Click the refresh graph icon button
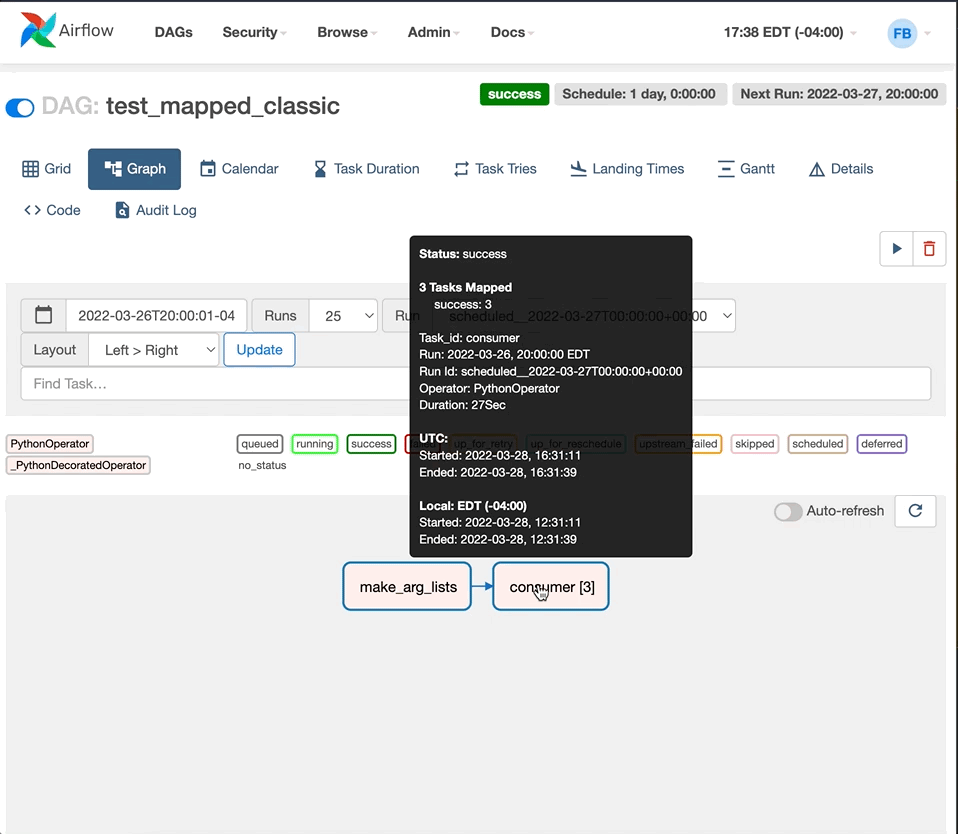958x834 pixels. (915, 511)
